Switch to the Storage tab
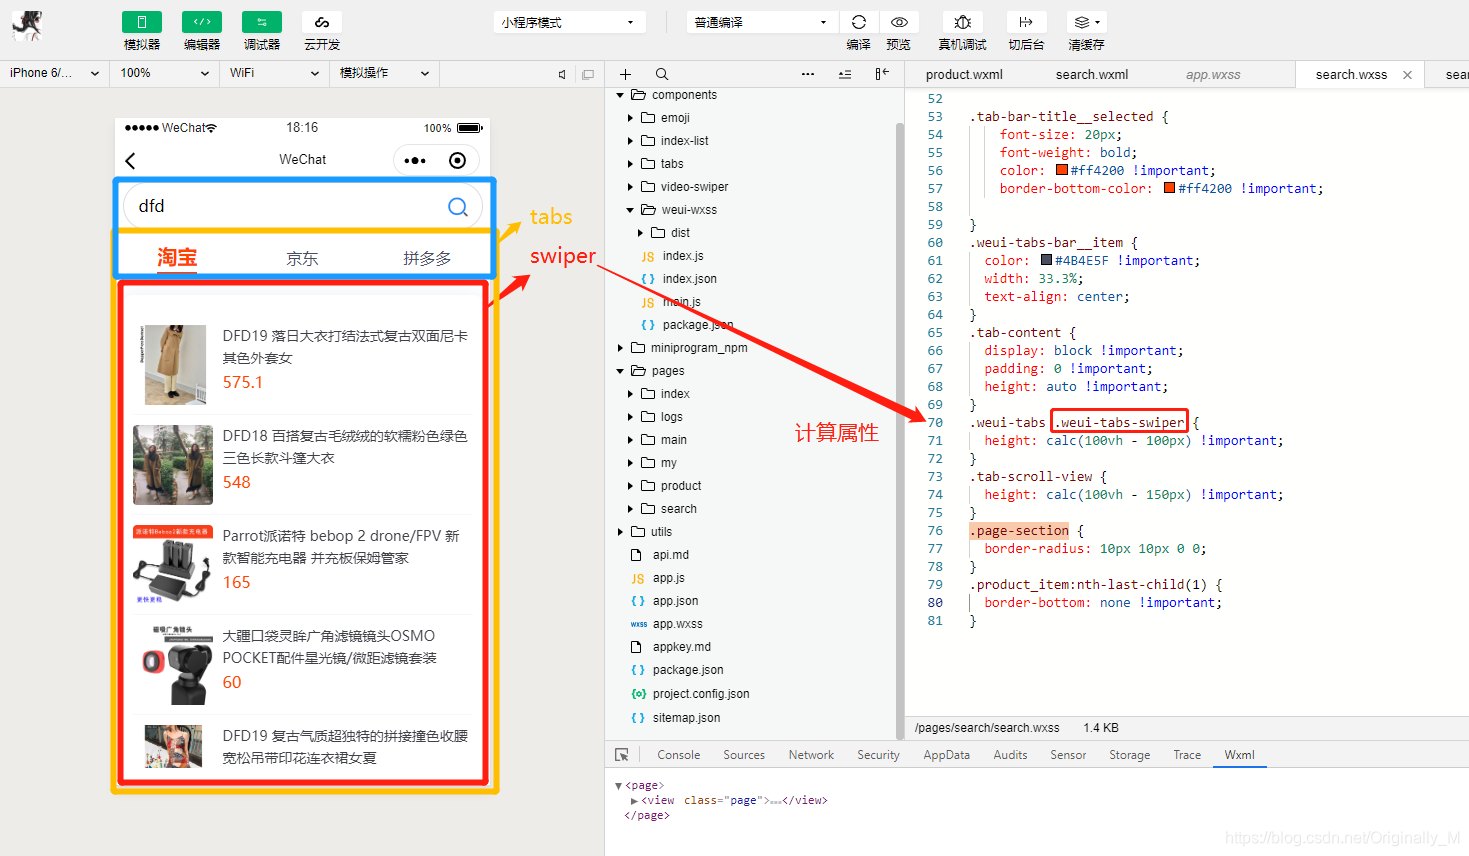The image size is (1469, 856). [x=1129, y=755]
